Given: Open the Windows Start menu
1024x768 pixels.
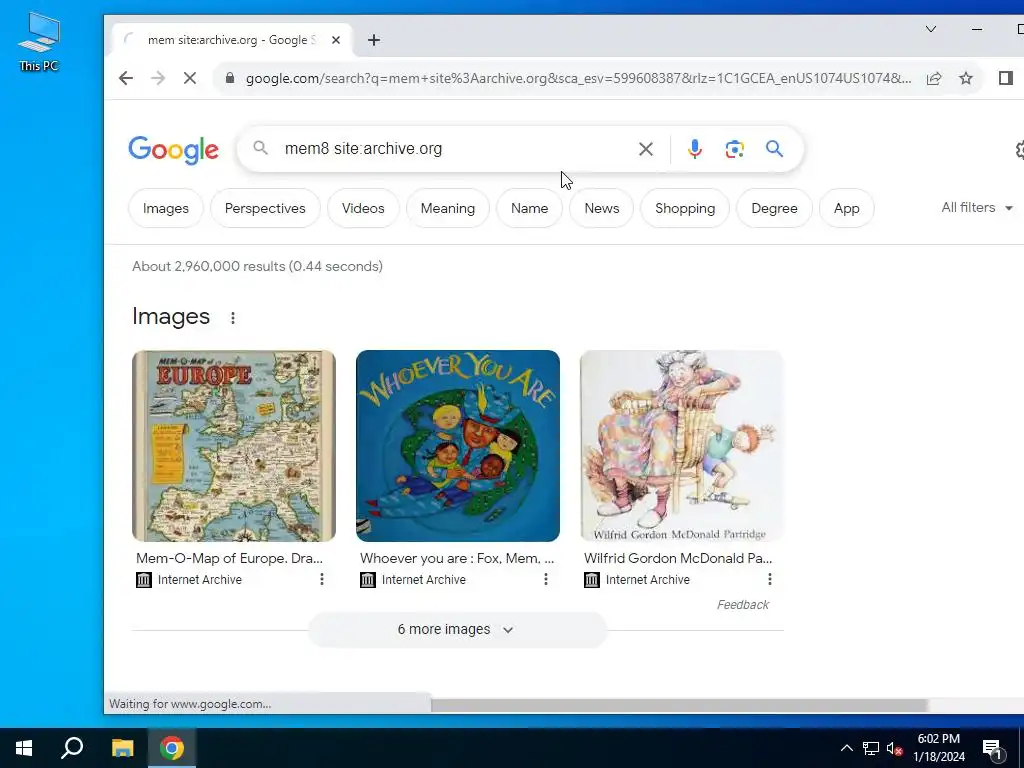Looking at the screenshot, I should tap(24, 748).
